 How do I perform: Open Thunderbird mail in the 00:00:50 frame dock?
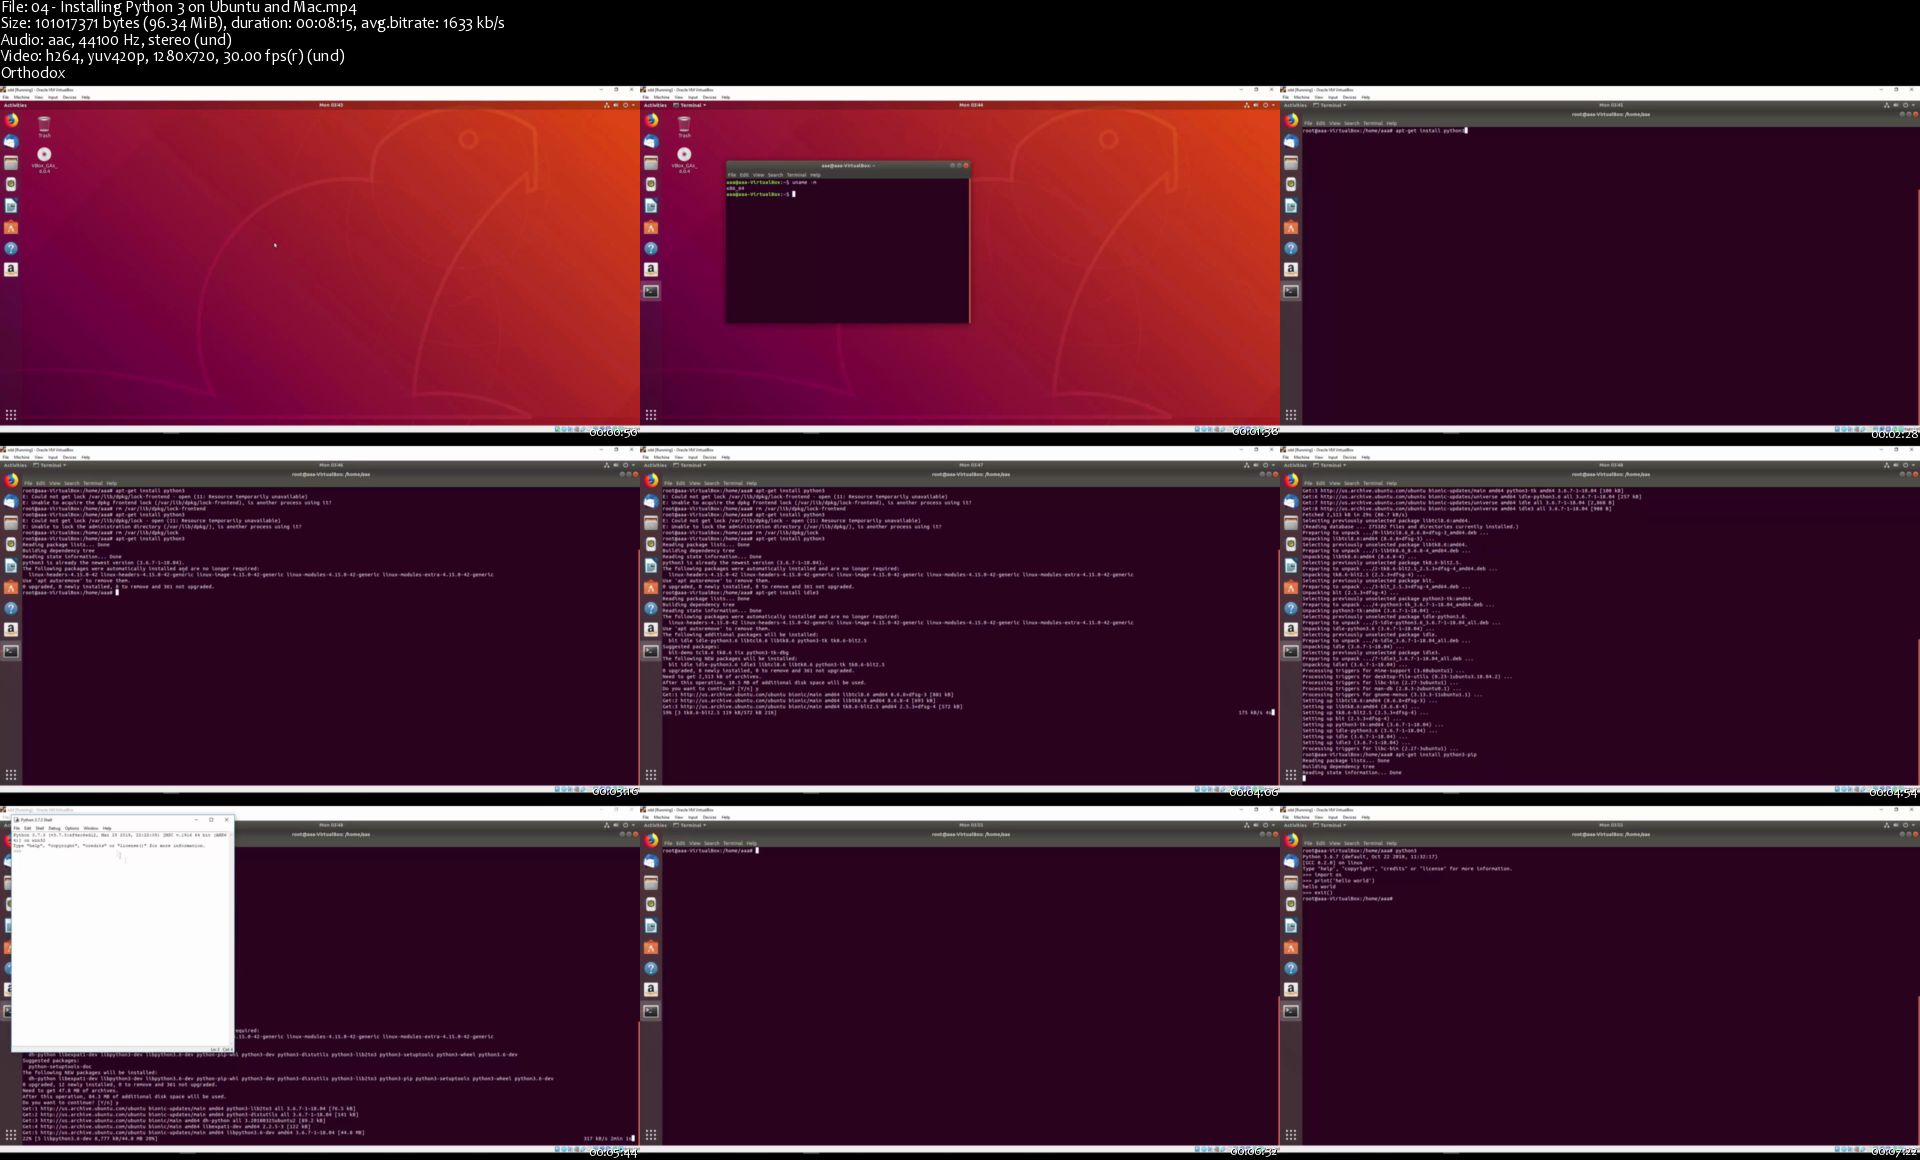pyautogui.click(x=11, y=141)
